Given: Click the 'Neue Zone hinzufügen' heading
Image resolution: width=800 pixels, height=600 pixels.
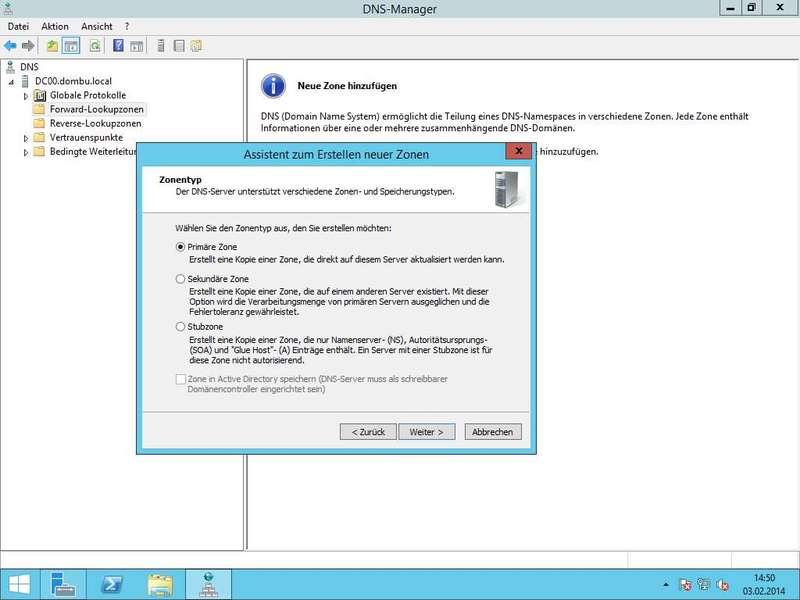Looking at the screenshot, I should [x=347, y=86].
